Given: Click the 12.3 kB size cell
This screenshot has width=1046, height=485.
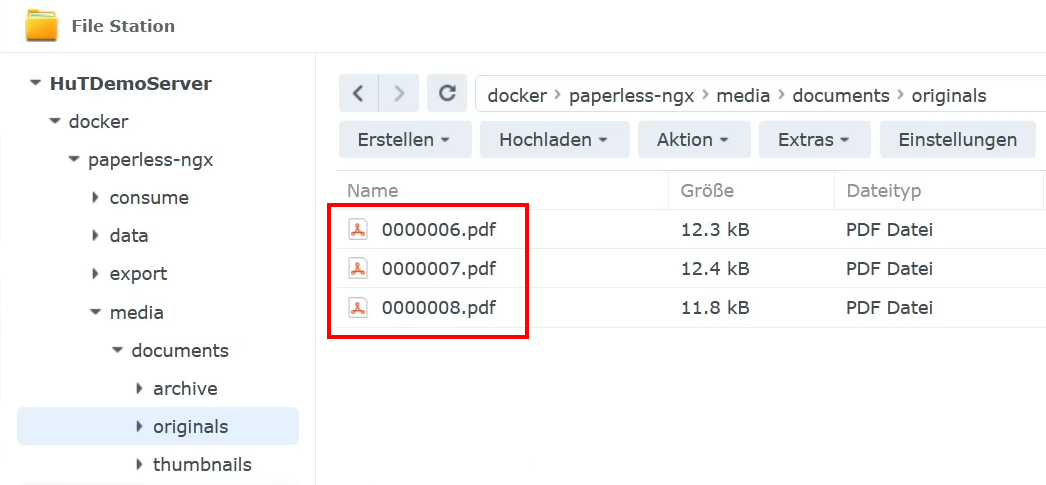Looking at the screenshot, I should (x=715, y=230).
